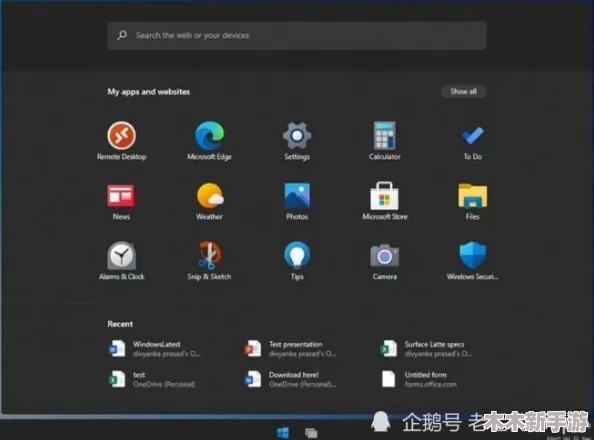The image size is (594, 440).
Task: Launch Microsoft Edge browser
Action: point(209,141)
